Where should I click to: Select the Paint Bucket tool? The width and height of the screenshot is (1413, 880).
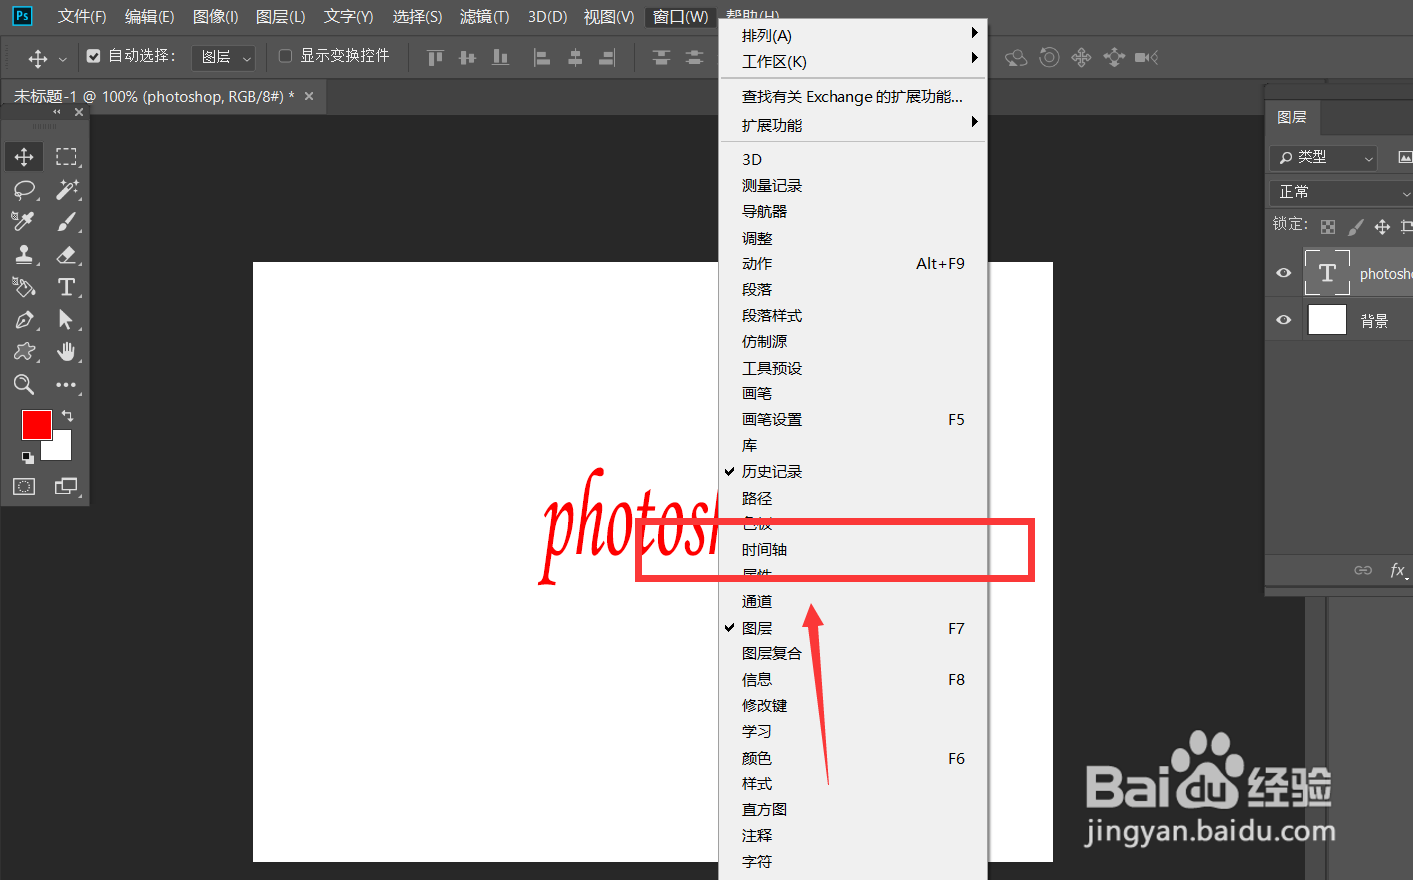tap(24, 287)
